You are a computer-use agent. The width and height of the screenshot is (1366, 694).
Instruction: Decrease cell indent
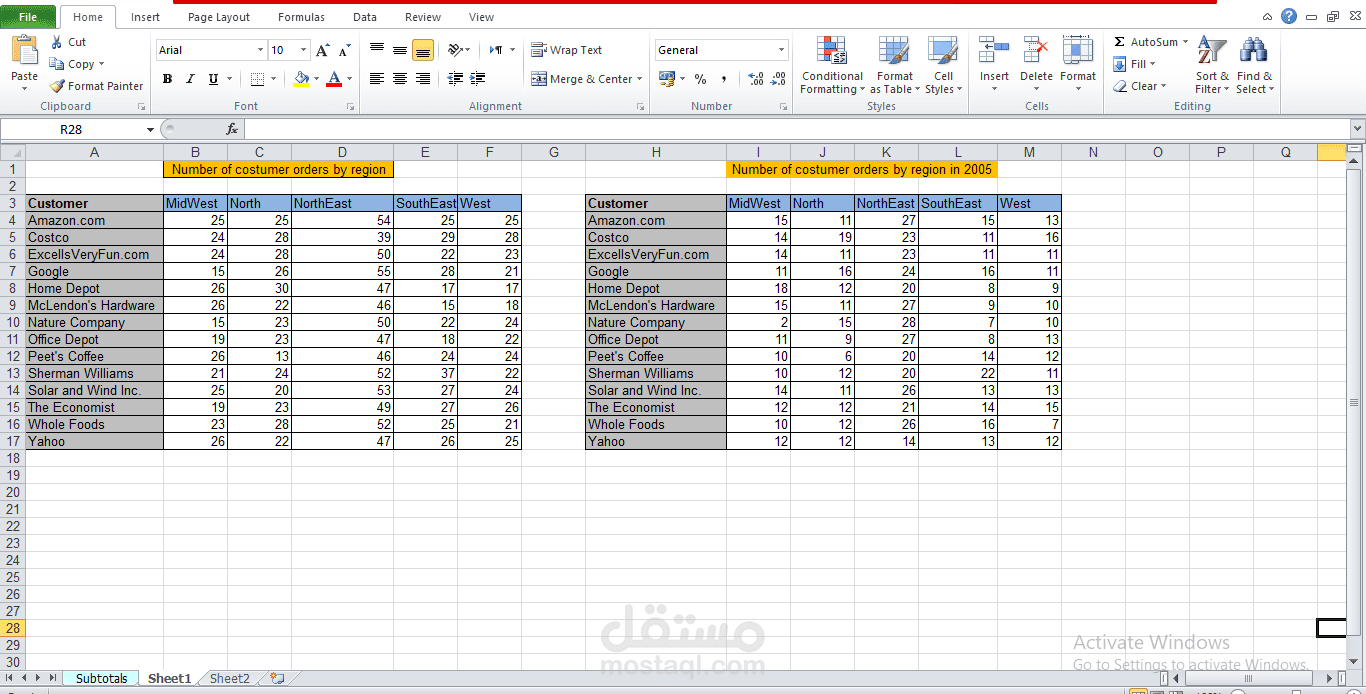(456, 79)
